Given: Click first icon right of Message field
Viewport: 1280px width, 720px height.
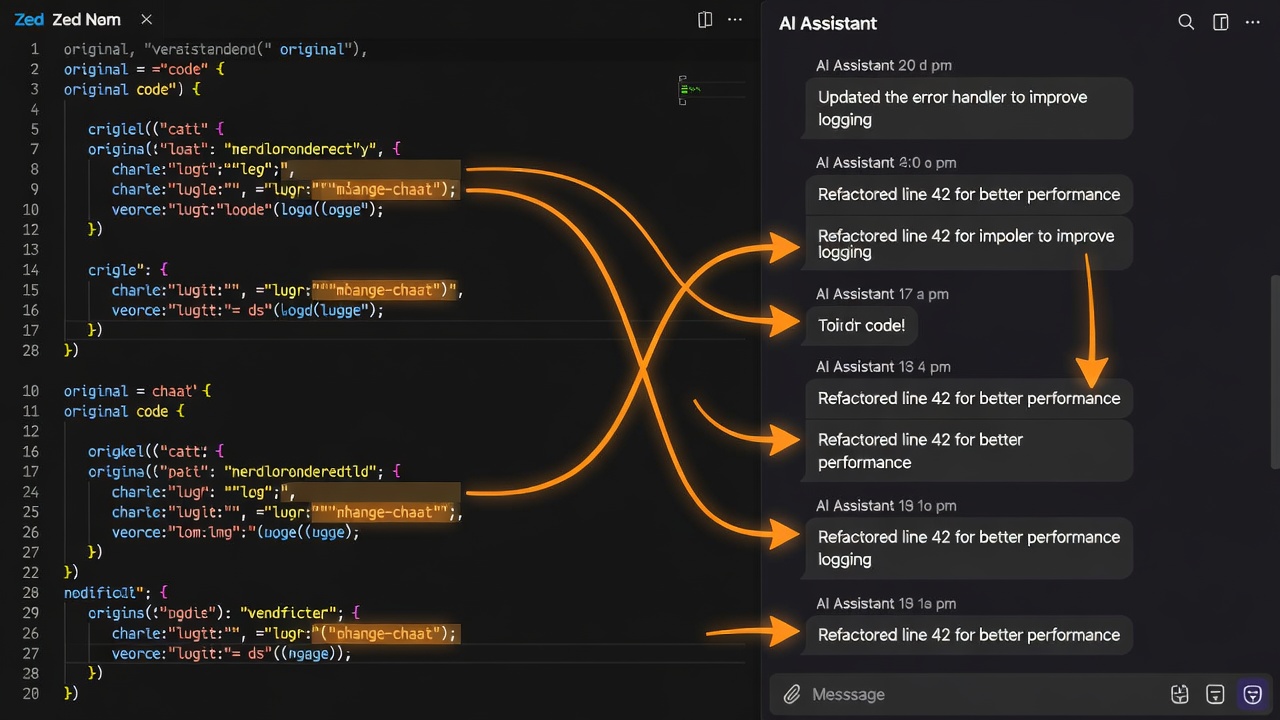Looking at the screenshot, I should (x=1179, y=694).
